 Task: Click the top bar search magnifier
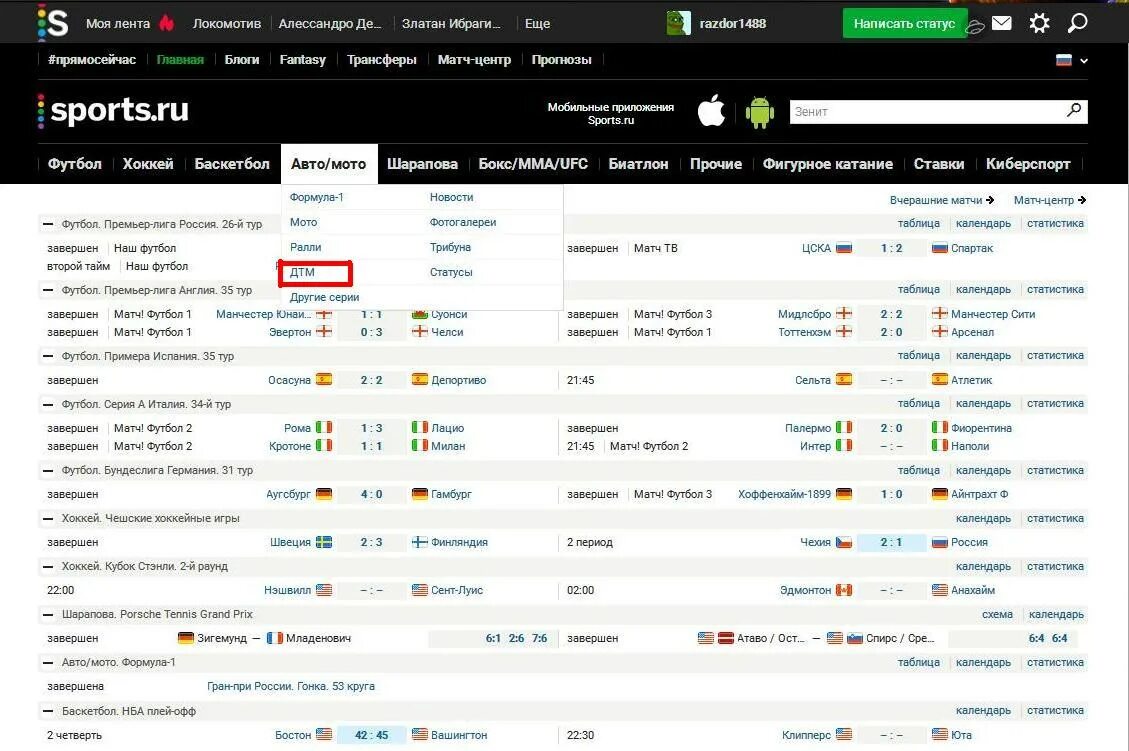(x=1077, y=23)
